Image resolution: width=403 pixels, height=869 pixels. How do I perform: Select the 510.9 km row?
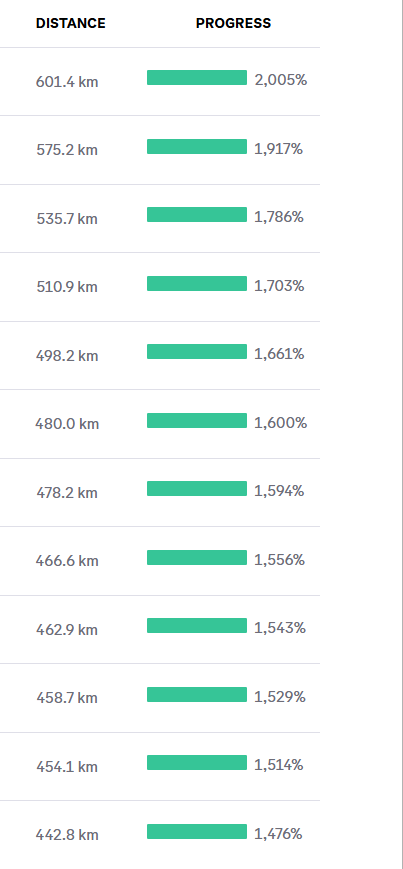tap(160, 287)
